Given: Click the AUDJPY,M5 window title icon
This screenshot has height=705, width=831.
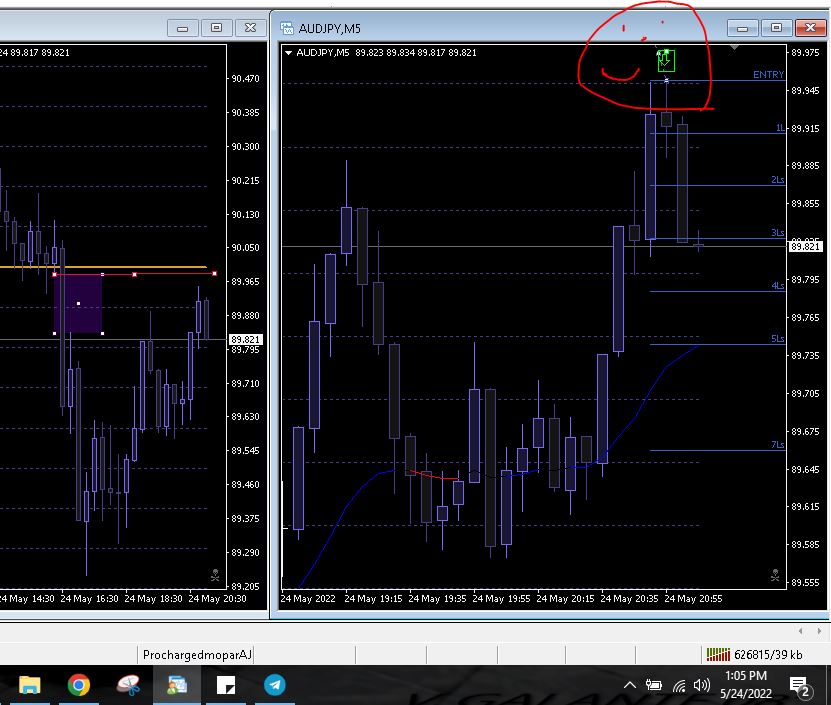Looking at the screenshot, I should pyautogui.click(x=287, y=28).
